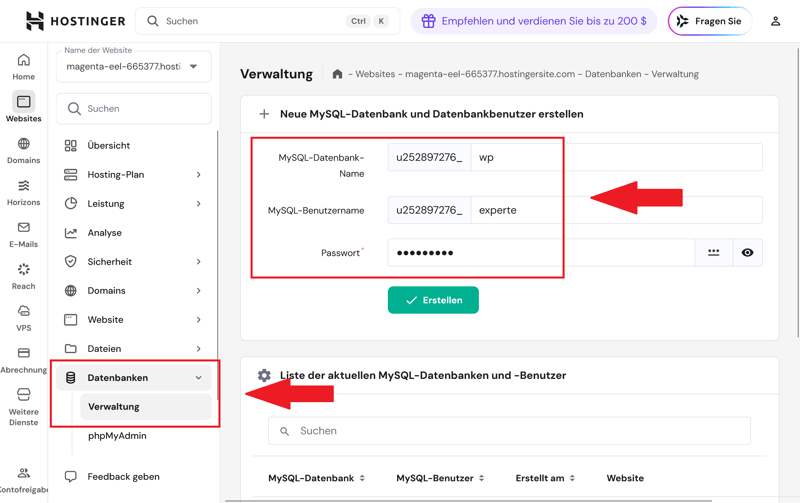Click the Leistung gauge icon

[x=70, y=204]
